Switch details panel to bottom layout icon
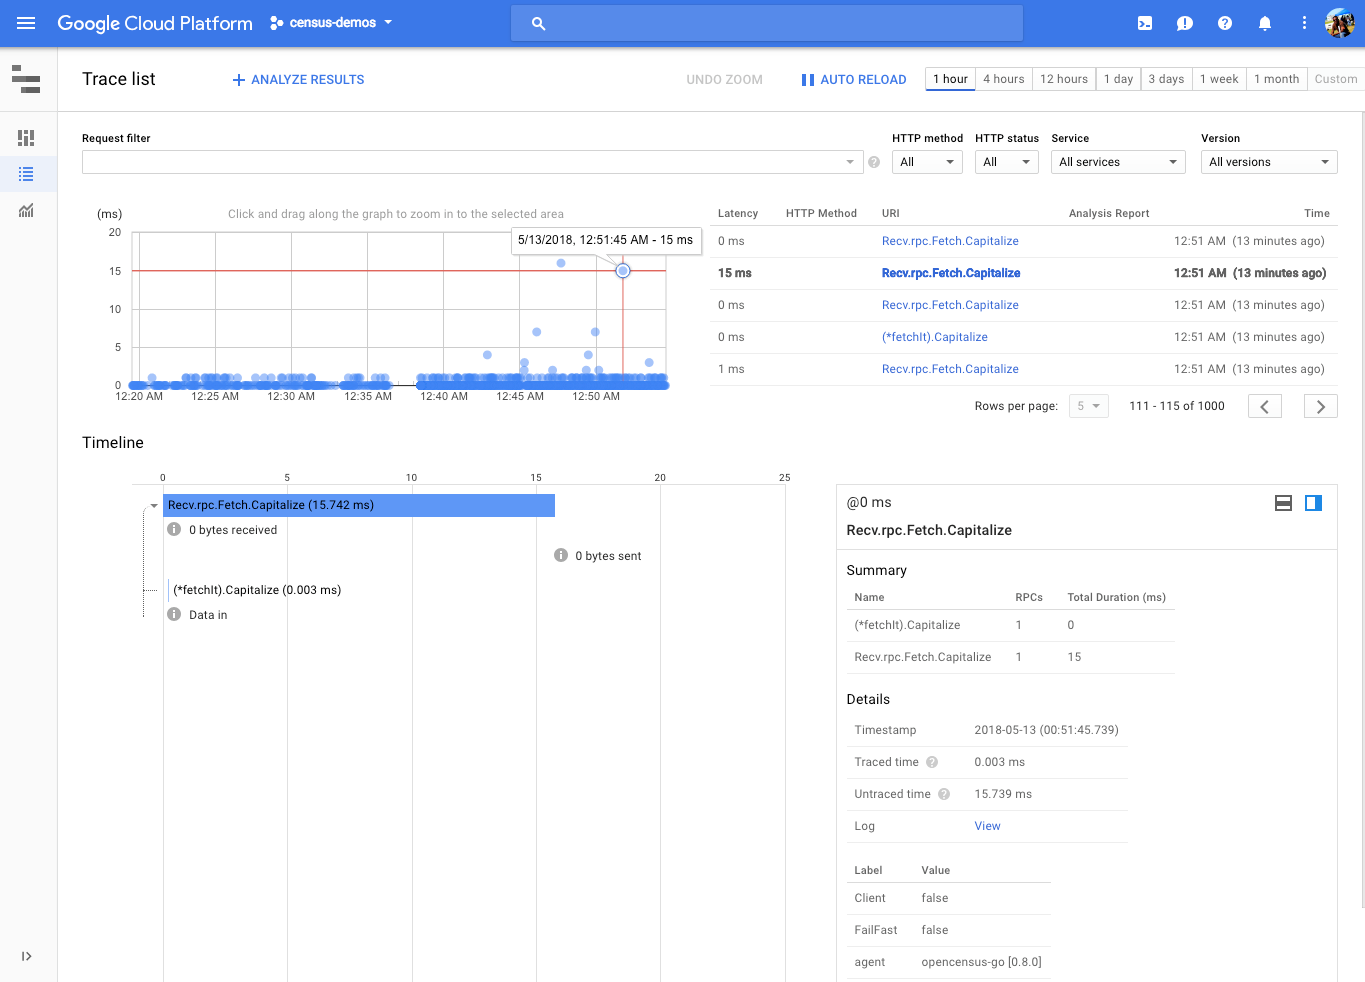 (x=1283, y=503)
